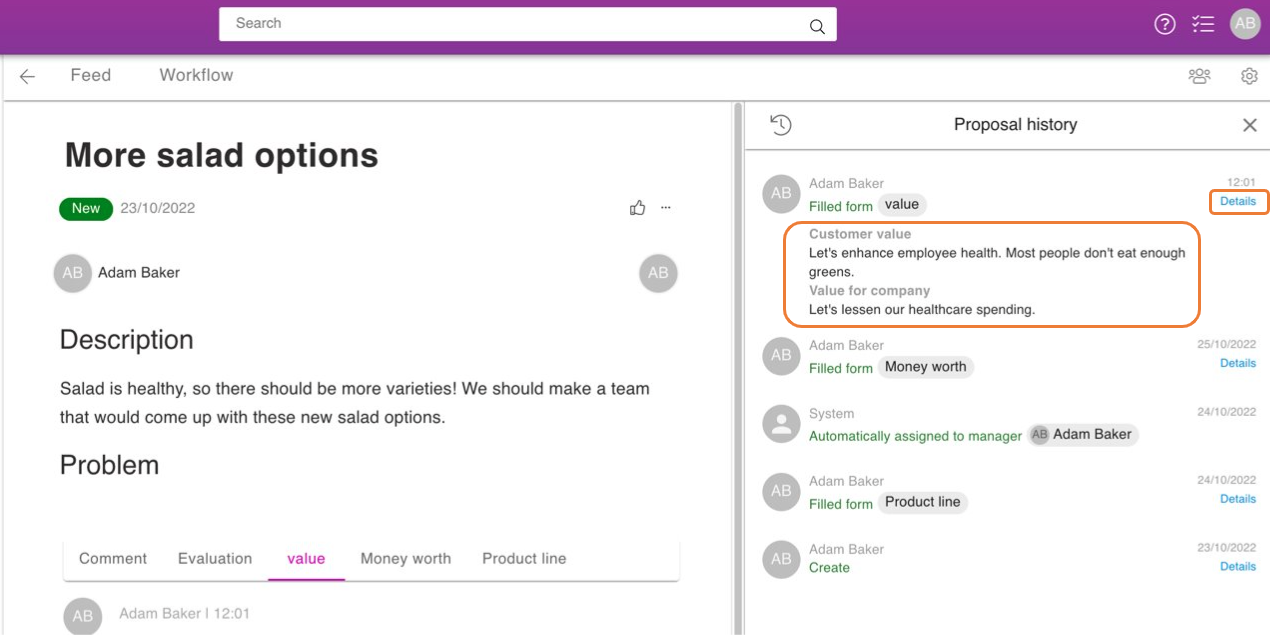
Task: Click the 'Let's lessen our healthcare spending.' text
Action: pyautogui.click(x=922, y=310)
